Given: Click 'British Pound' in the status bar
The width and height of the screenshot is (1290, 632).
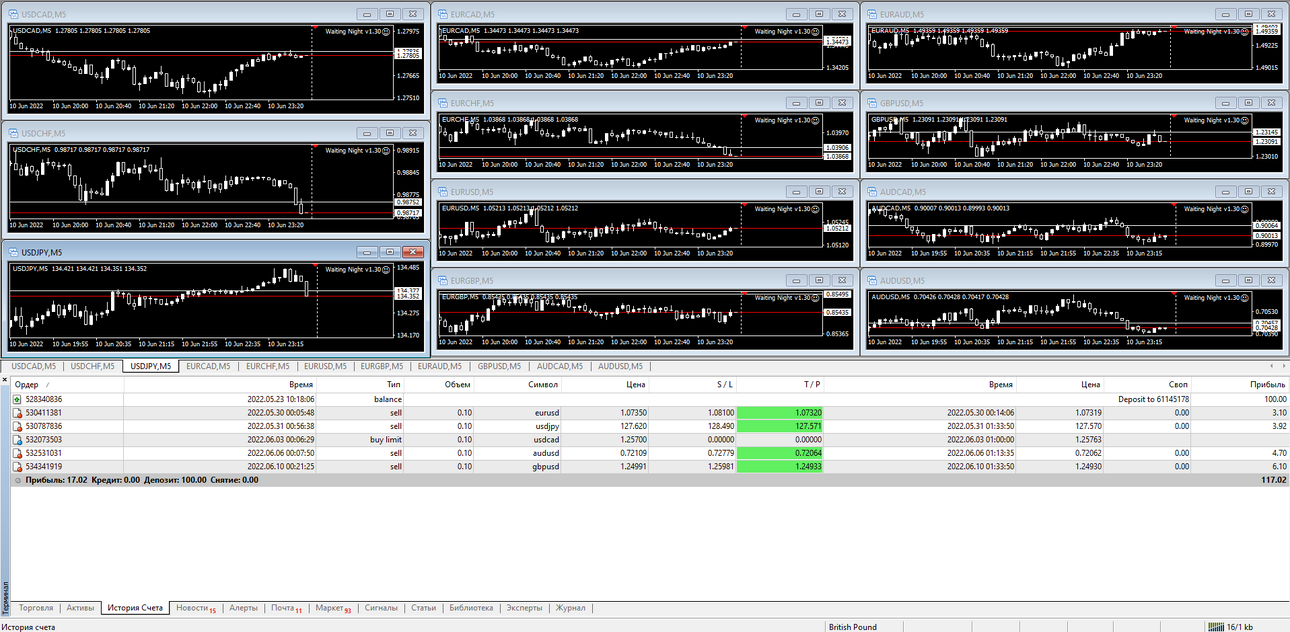Looking at the screenshot, I should tap(853, 627).
